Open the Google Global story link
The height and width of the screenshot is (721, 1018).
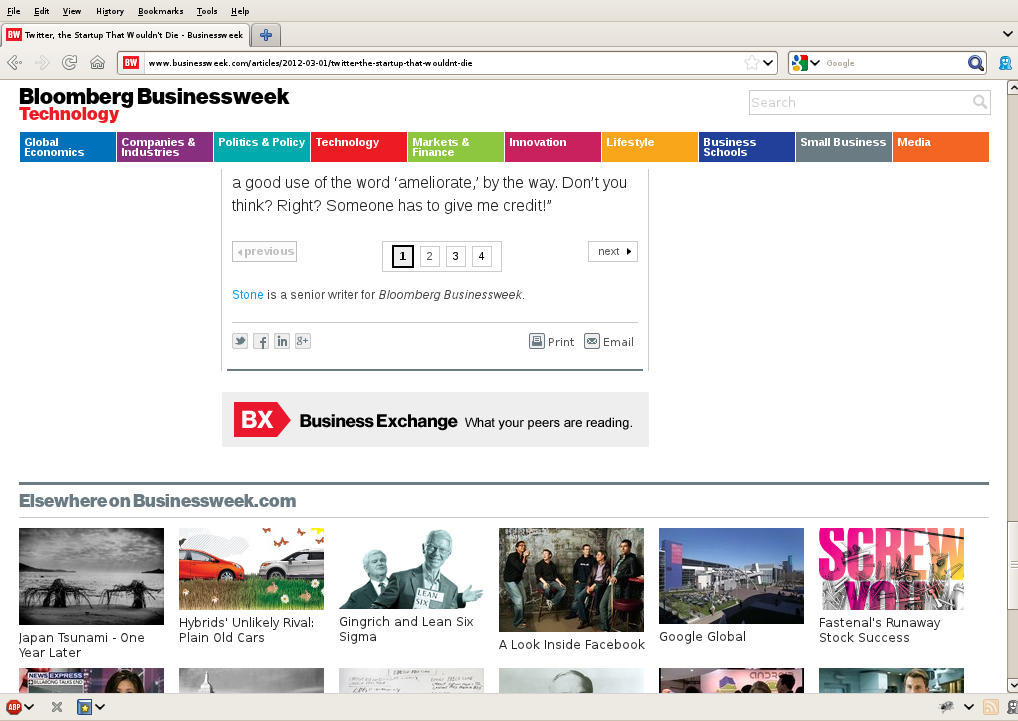coord(702,637)
